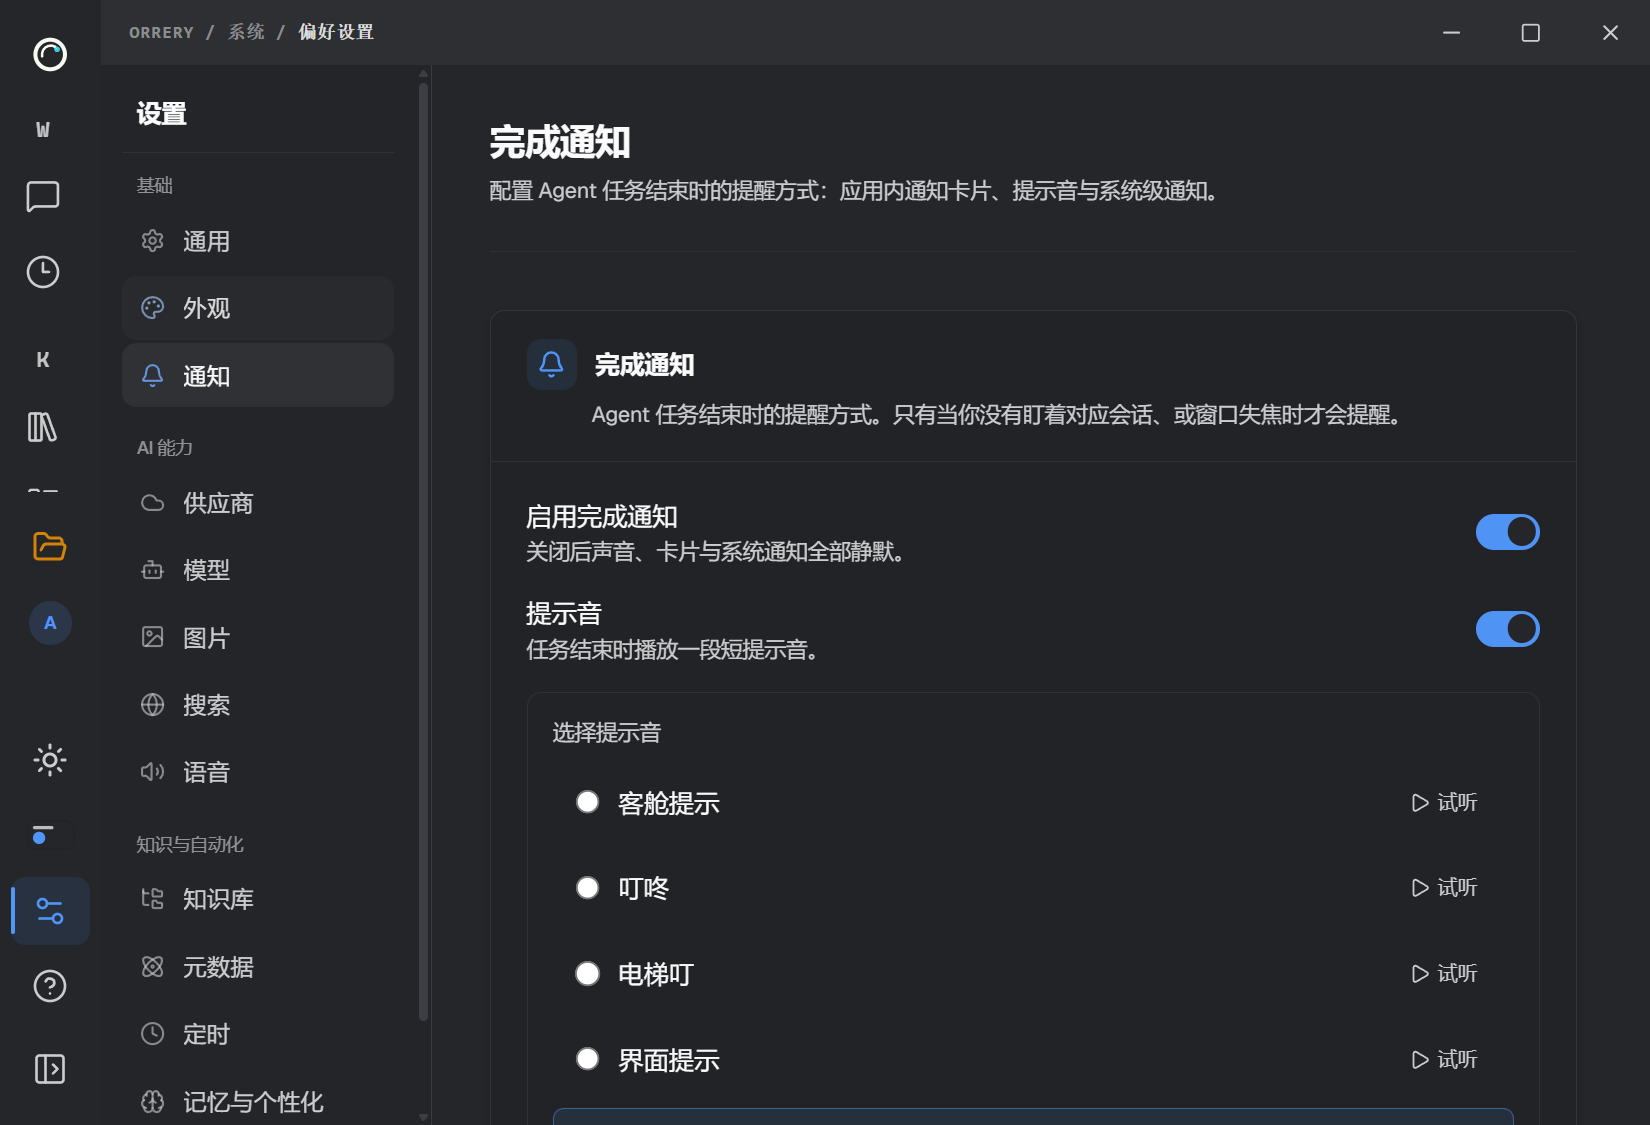Open 通知 settings section
The width and height of the screenshot is (1650, 1125).
(258, 376)
